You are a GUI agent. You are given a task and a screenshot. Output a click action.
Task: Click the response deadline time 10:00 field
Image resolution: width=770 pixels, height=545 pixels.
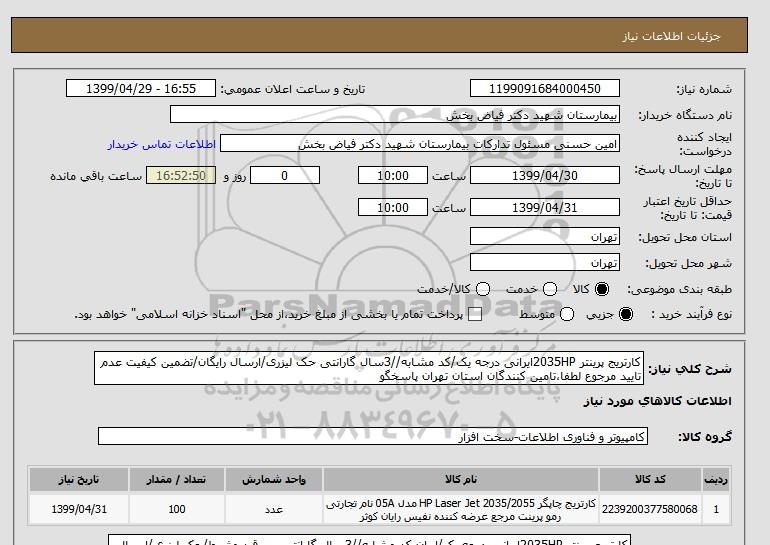point(393,175)
